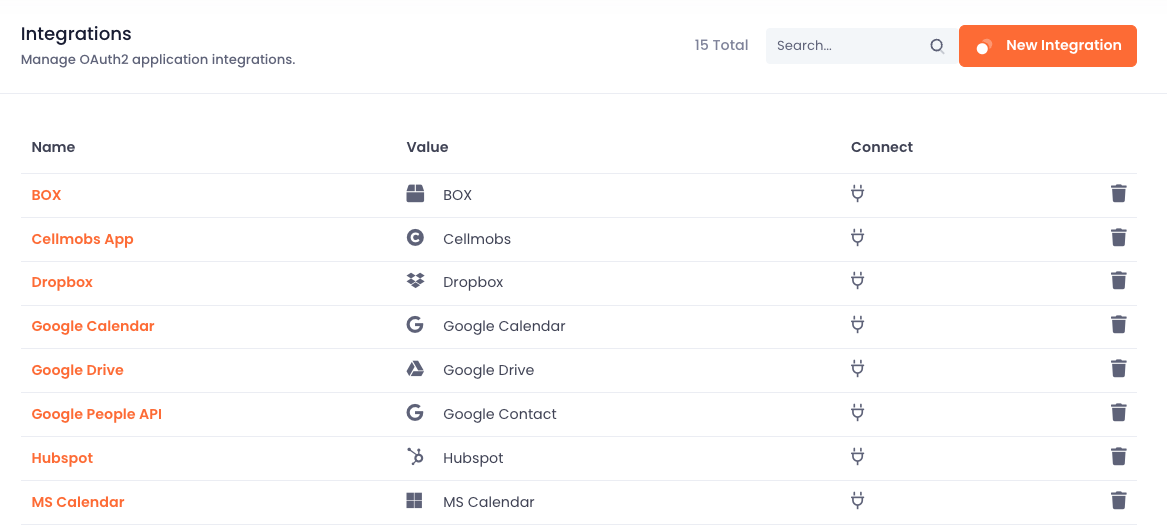Image resolution: width=1167 pixels, height=525 pixels.
Task: Click the connect plug icon for BOX
Action: (x=857, y=194)
